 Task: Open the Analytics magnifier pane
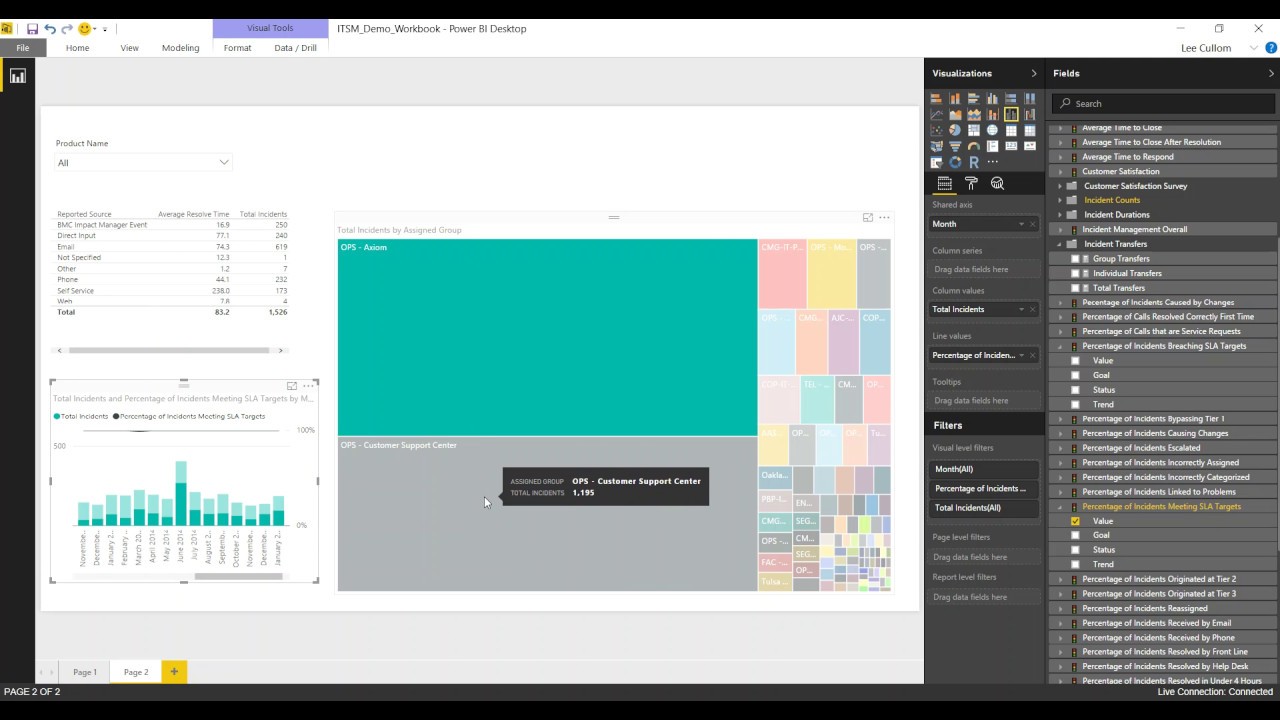pos(997,184)
